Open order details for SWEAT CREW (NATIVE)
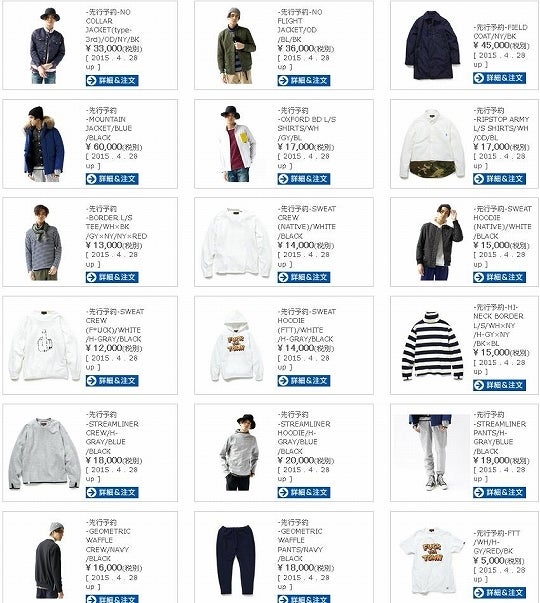Screen dimensions: 540x603 coord(303,277)
